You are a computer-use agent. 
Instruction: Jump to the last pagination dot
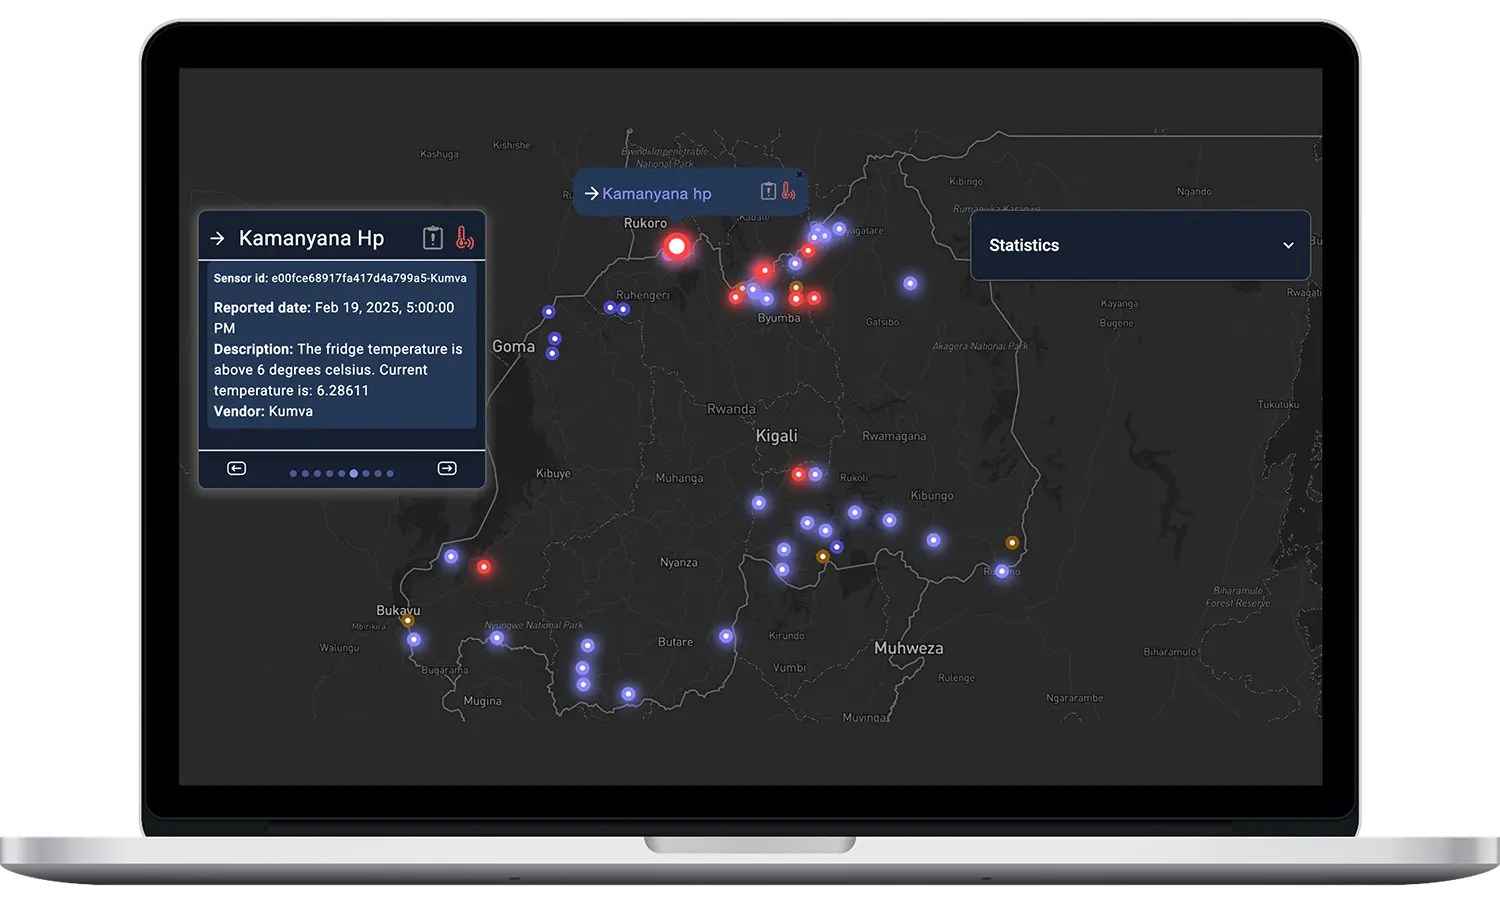pyautogui.click(x=390, y=473)
